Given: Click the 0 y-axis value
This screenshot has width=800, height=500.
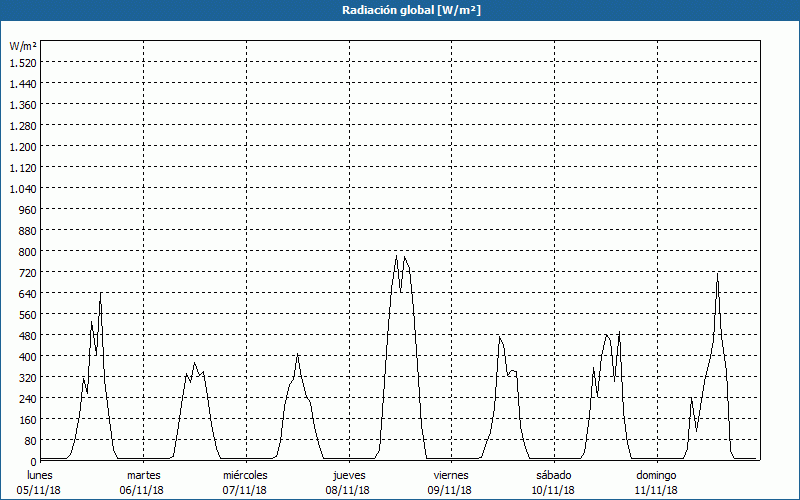Looking at the screenshot, I should [x=34, y=462].
